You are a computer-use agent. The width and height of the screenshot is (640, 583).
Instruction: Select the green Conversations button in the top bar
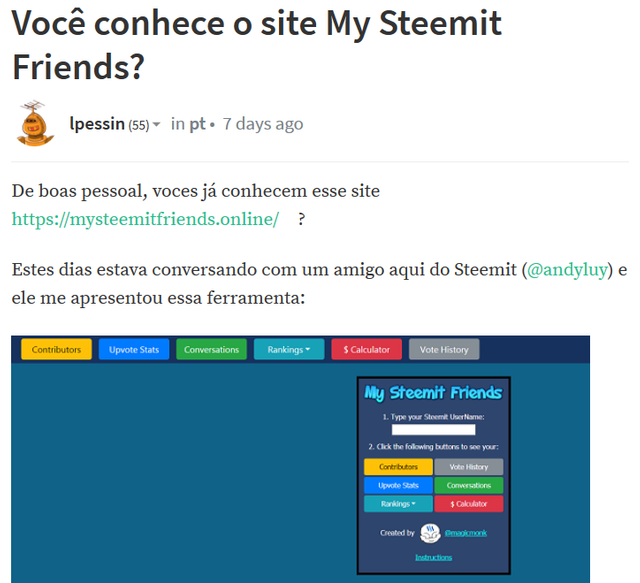coord(211,349)
